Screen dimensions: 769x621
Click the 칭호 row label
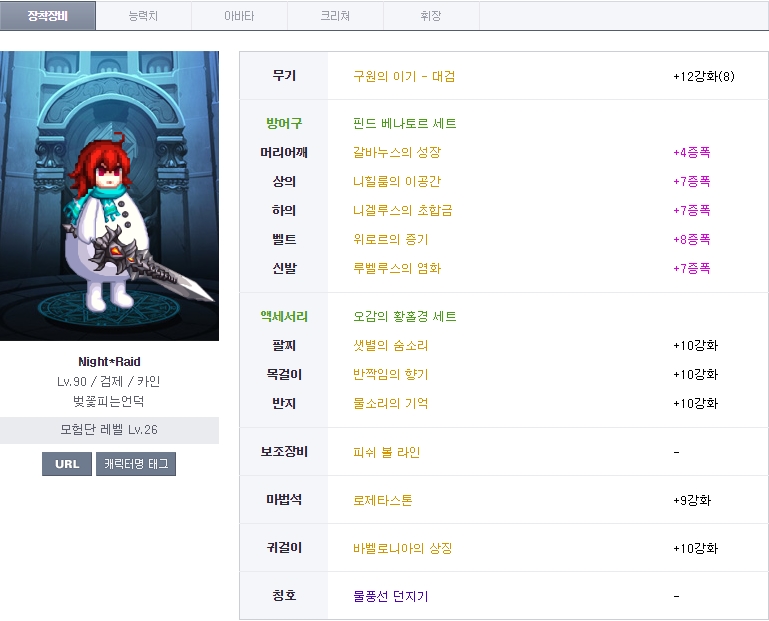point(284,595)
